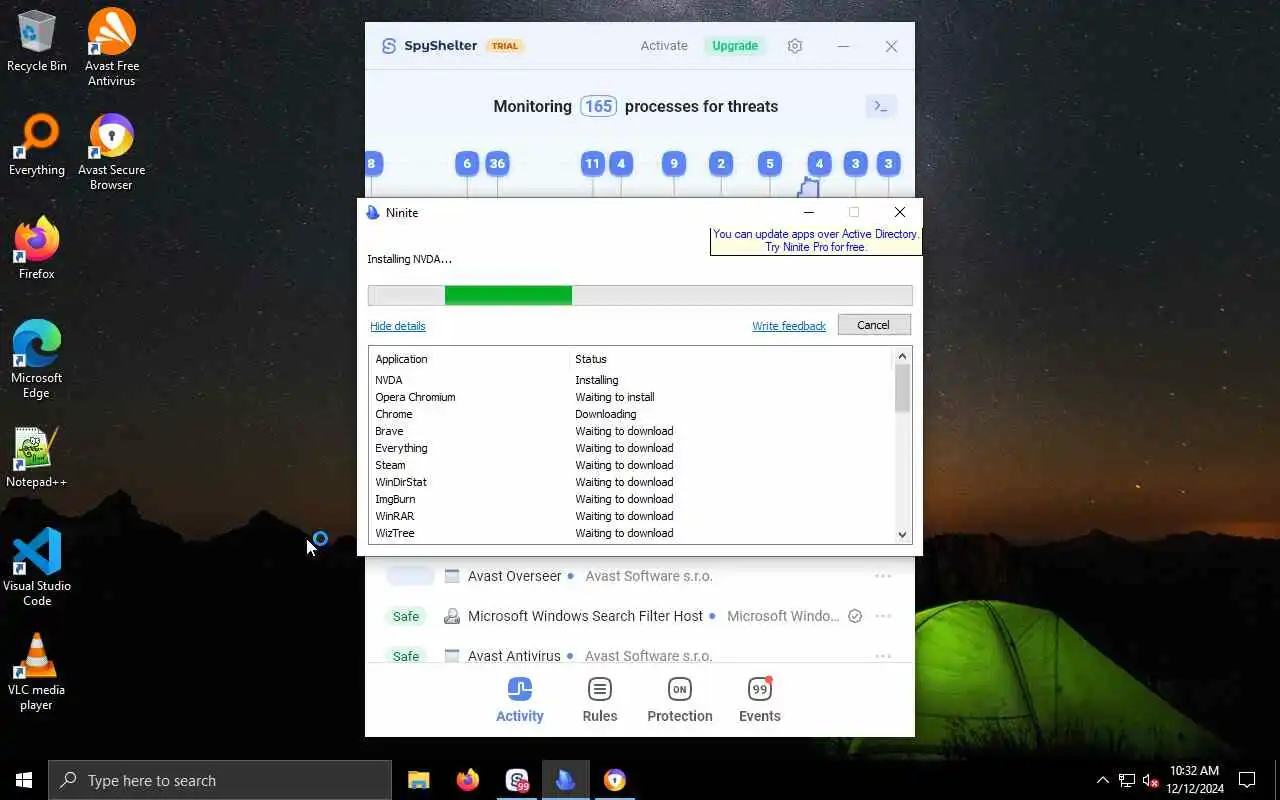Open the Firefox desktop shortcut
The image size is (1280, 800).
click(37, 249)
